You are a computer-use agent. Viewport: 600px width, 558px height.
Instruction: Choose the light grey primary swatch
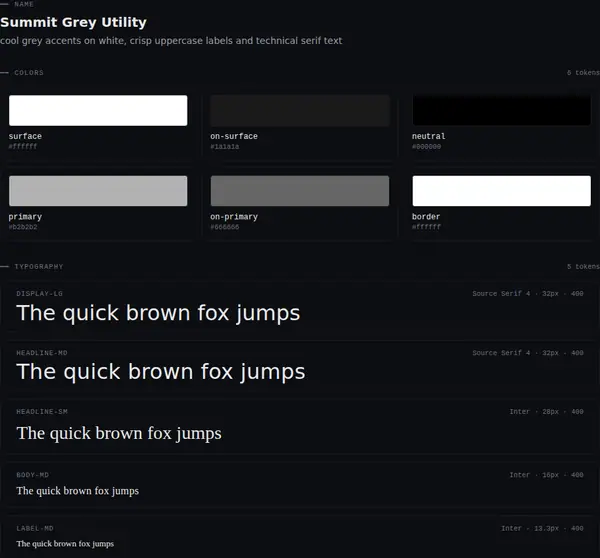[x=98, y=191]
